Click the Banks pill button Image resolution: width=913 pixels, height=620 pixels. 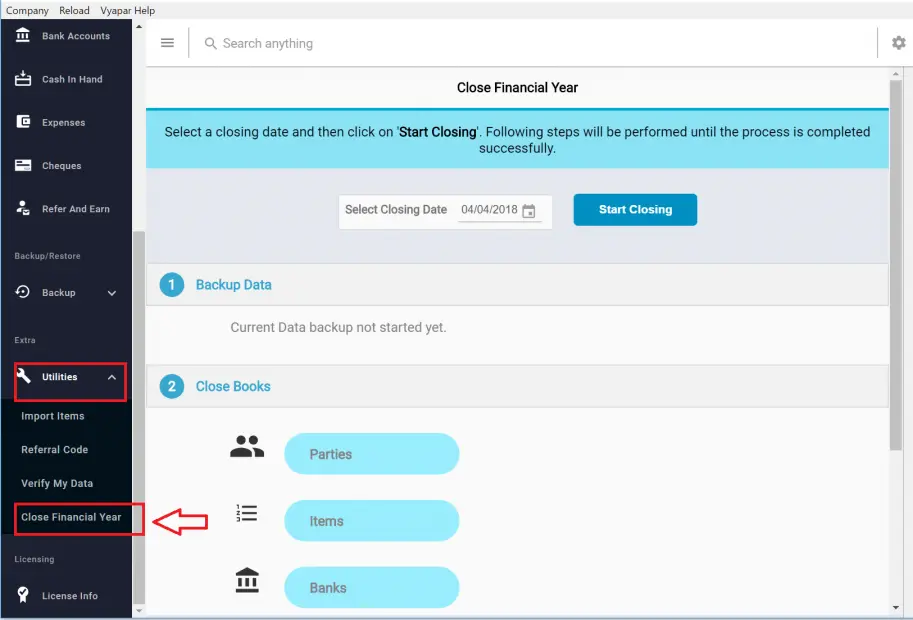(x=371, y=587)
